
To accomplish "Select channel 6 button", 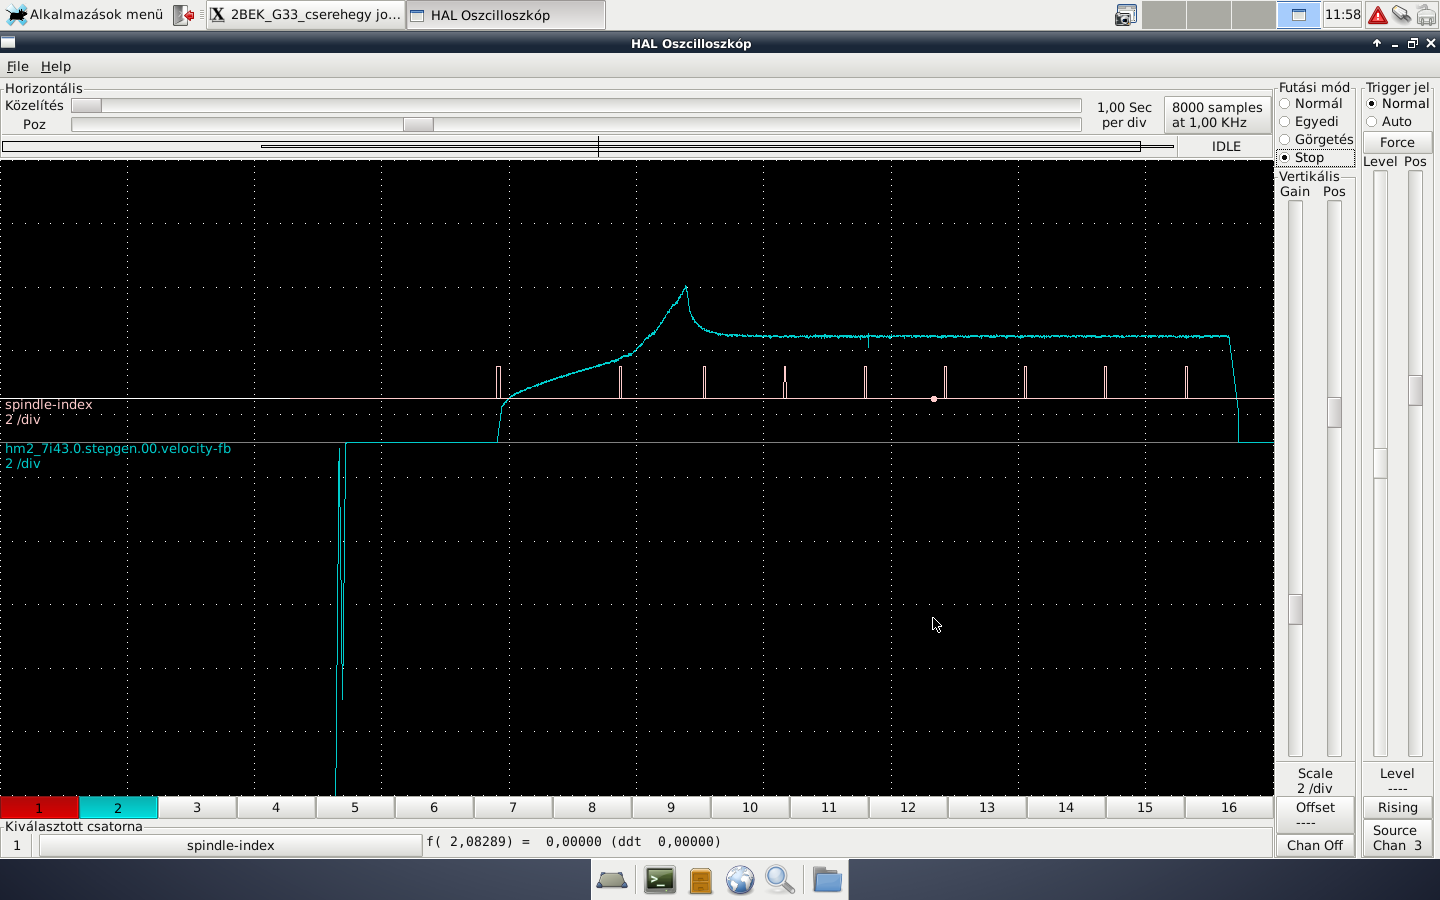I will [x=434, y=807].
